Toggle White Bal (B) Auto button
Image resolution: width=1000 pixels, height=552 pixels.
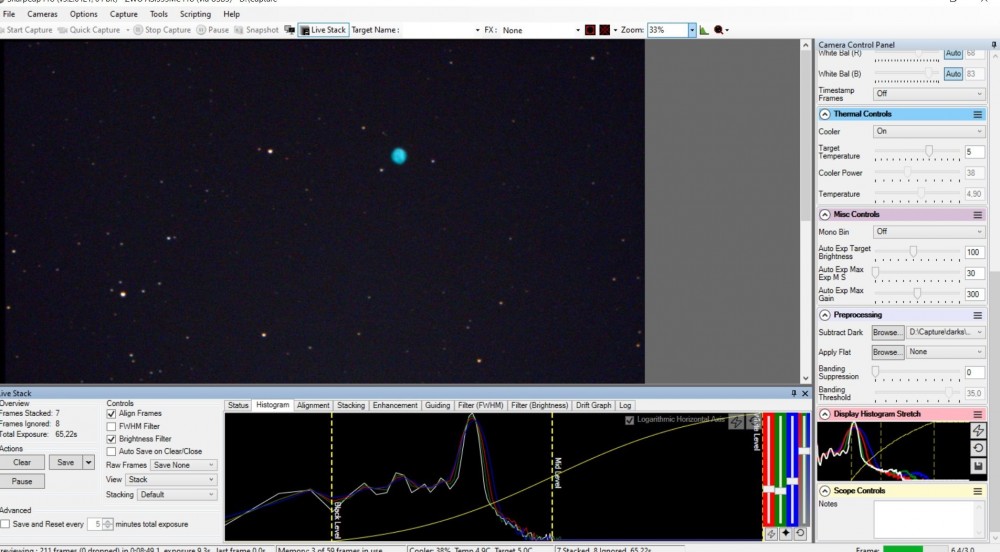pos(953,74)
